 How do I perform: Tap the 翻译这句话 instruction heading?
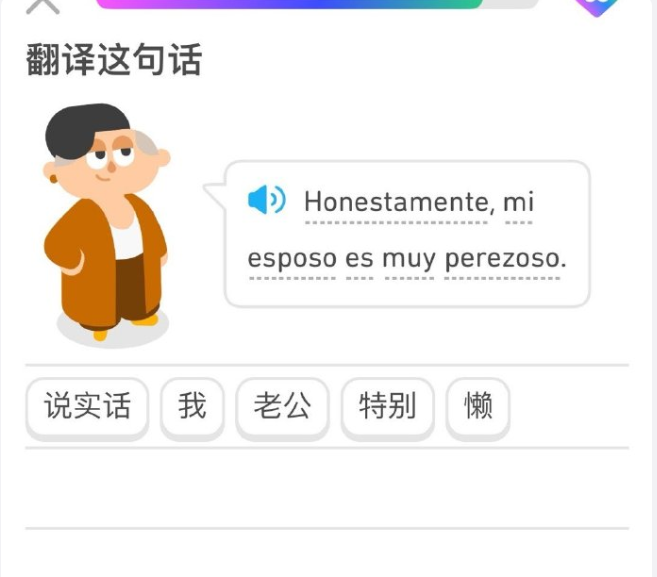[114, 59]
